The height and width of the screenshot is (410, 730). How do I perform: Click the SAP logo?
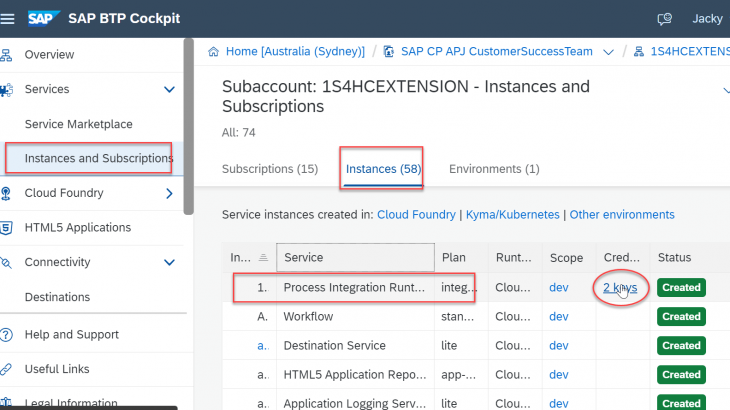pyautogui.click(x=43, y=19)
